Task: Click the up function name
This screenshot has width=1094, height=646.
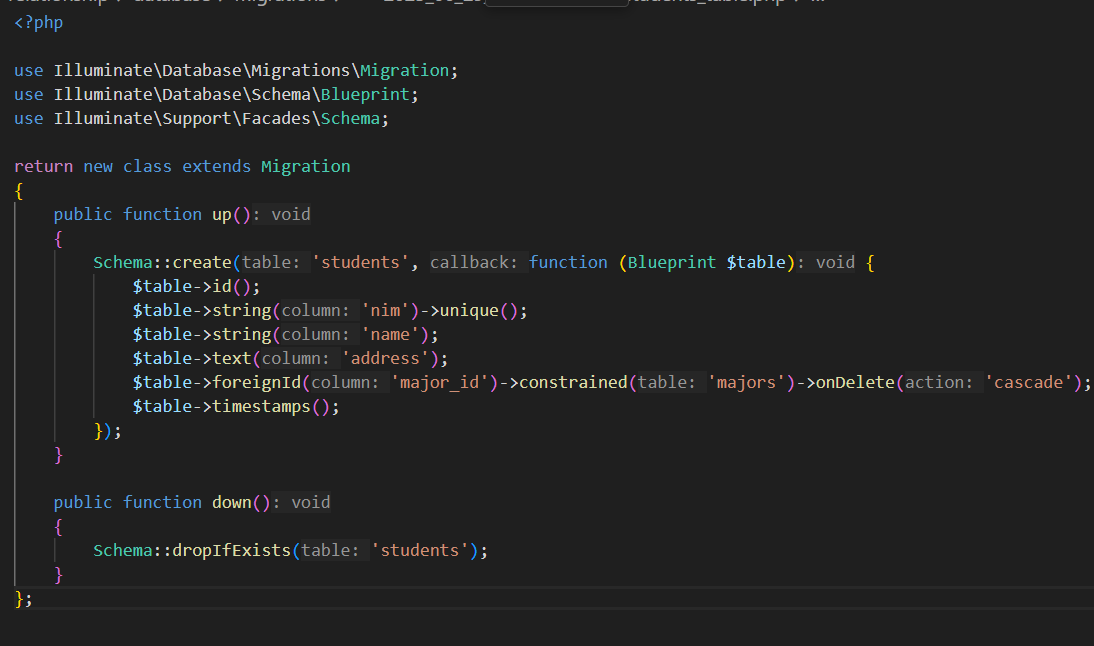Action: [x=221, y=214]
